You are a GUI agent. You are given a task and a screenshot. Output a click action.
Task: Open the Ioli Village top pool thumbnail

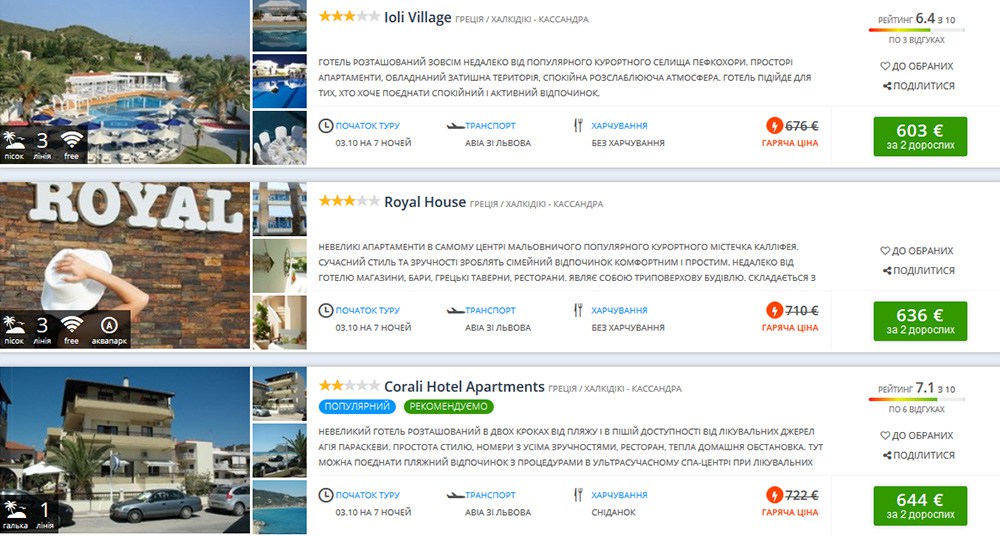coord(279,26)
